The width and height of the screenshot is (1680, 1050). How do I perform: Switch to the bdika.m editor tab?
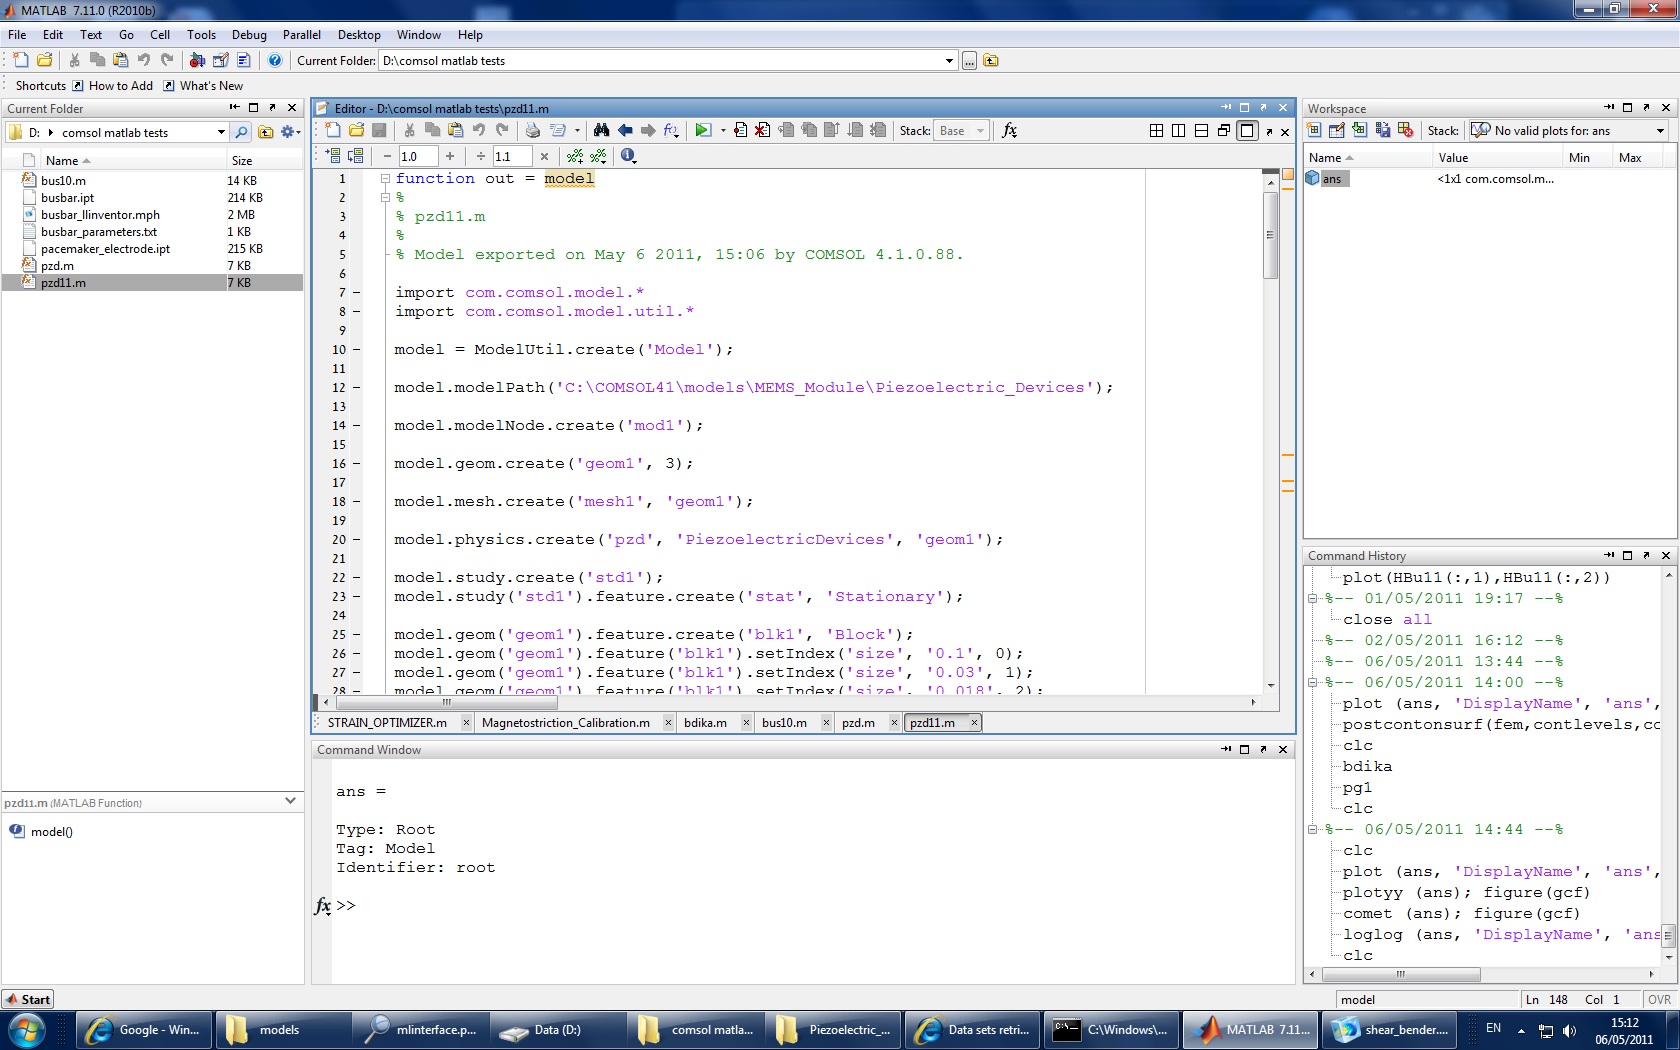click(x=705, y=723)
